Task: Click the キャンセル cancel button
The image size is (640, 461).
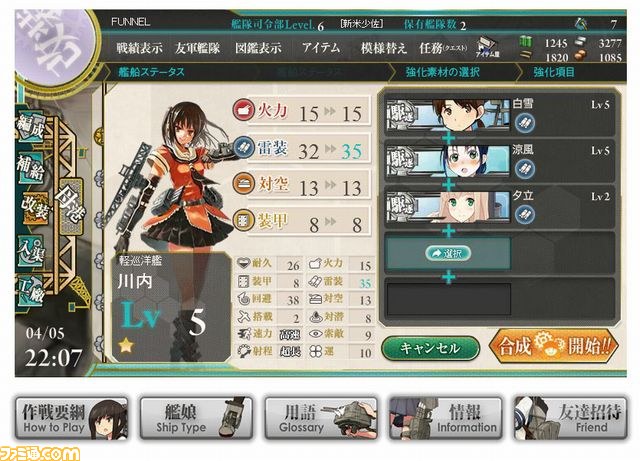Action: coord(430,348)
